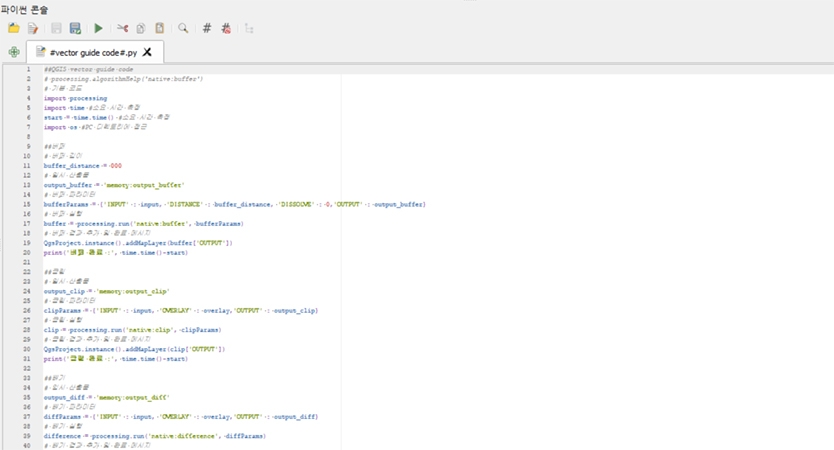Screen dimensions: 834x450
Task: Click the 'import time' line
Action: (x=91, y=108)
